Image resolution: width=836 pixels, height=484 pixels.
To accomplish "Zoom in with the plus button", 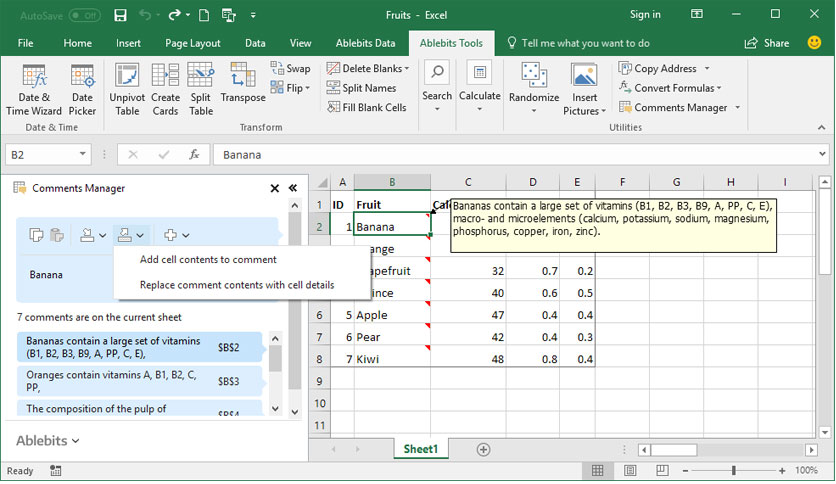I will click(782, 471).
